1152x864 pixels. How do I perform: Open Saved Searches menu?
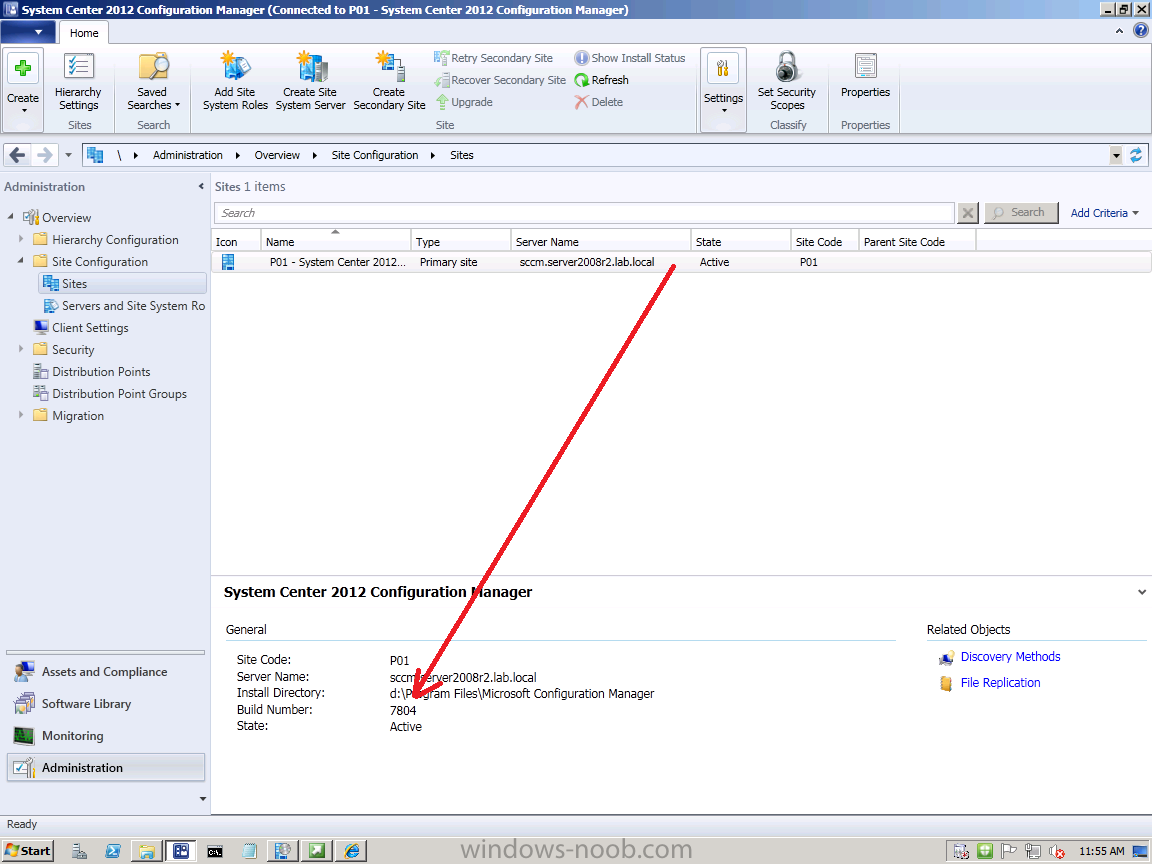point(153,82)
